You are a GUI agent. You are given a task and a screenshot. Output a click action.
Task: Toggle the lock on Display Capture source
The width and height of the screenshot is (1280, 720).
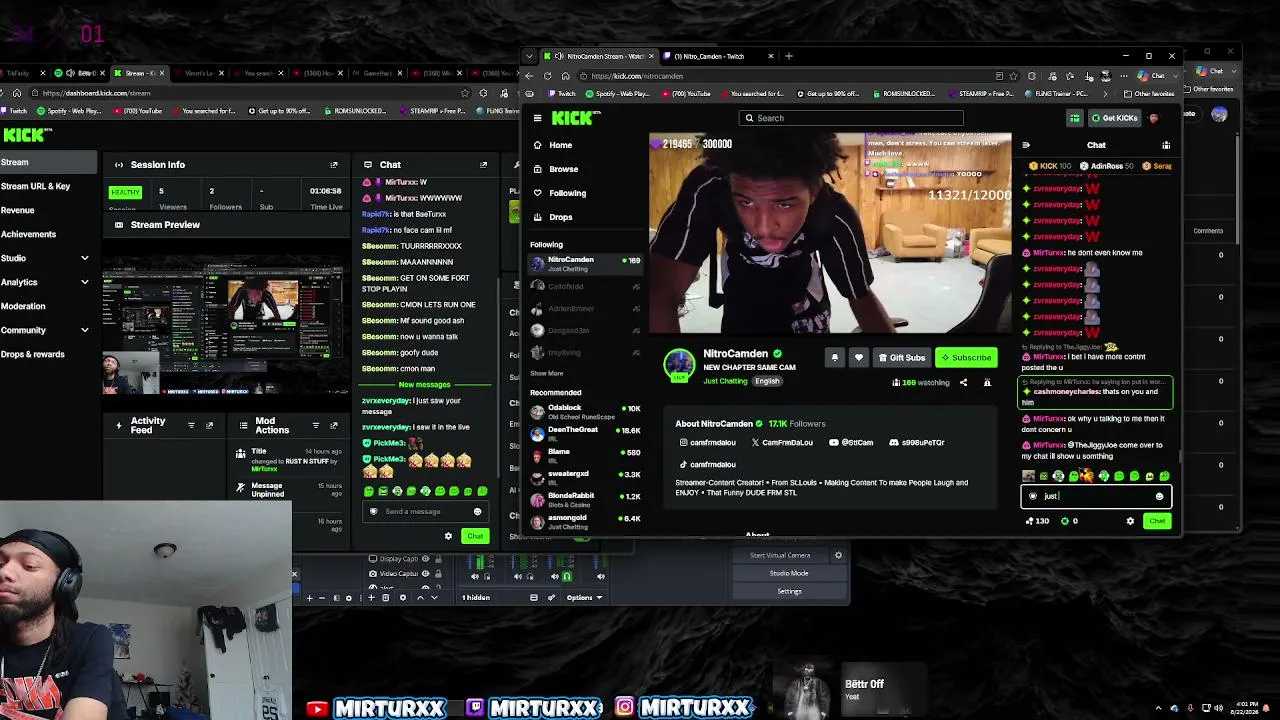tap(439, 559)
